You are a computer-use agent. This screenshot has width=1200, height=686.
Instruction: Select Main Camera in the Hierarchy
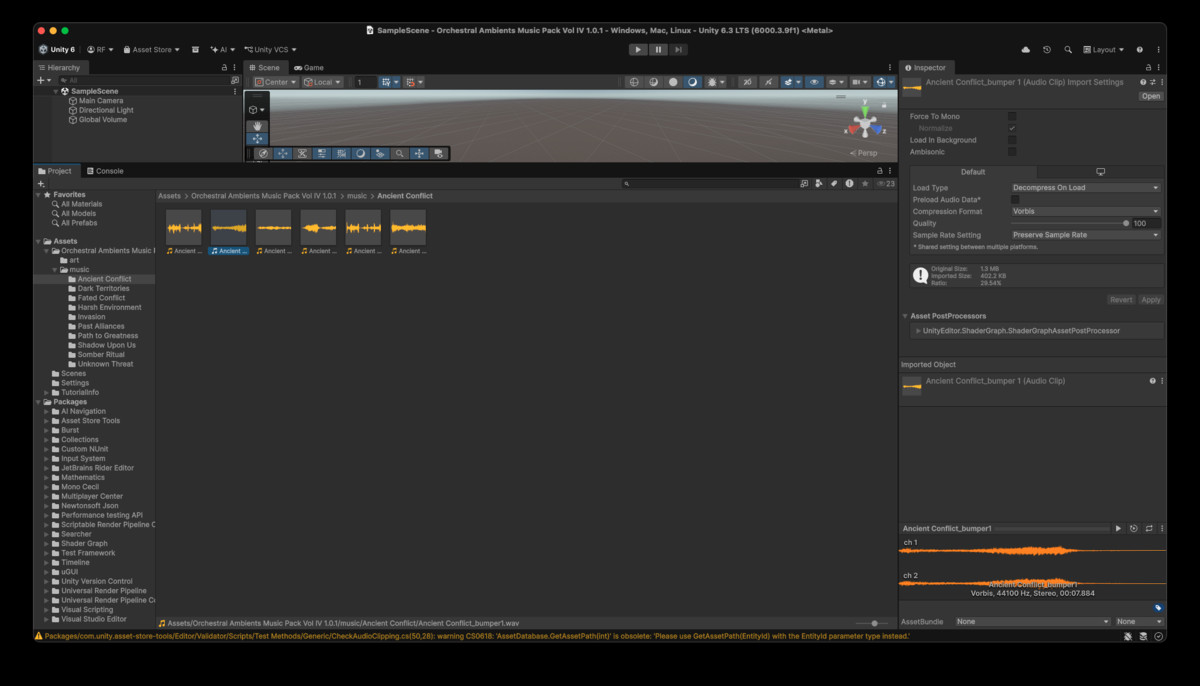pyautogui.click(x=101, y=101)
